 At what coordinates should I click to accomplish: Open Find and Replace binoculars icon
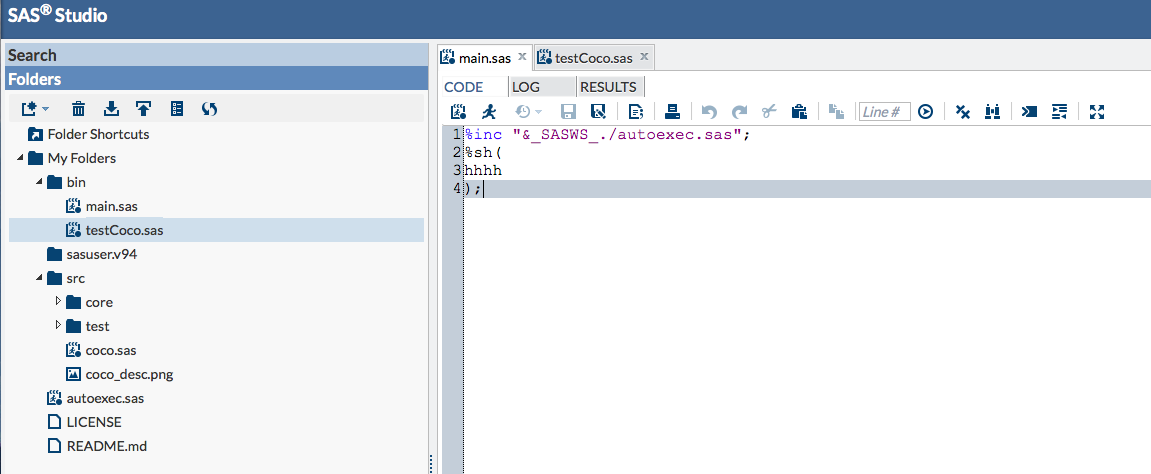tap(992, 112)
